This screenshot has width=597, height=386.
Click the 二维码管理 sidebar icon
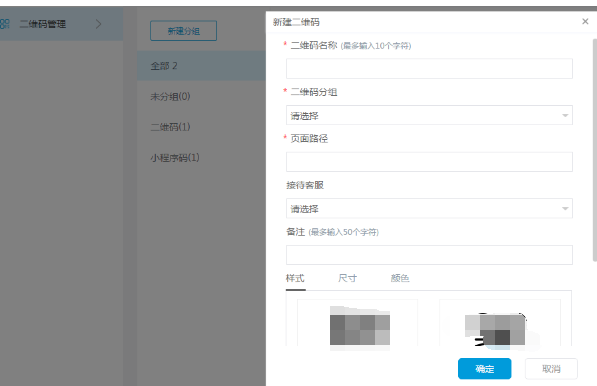coord(5,24)
